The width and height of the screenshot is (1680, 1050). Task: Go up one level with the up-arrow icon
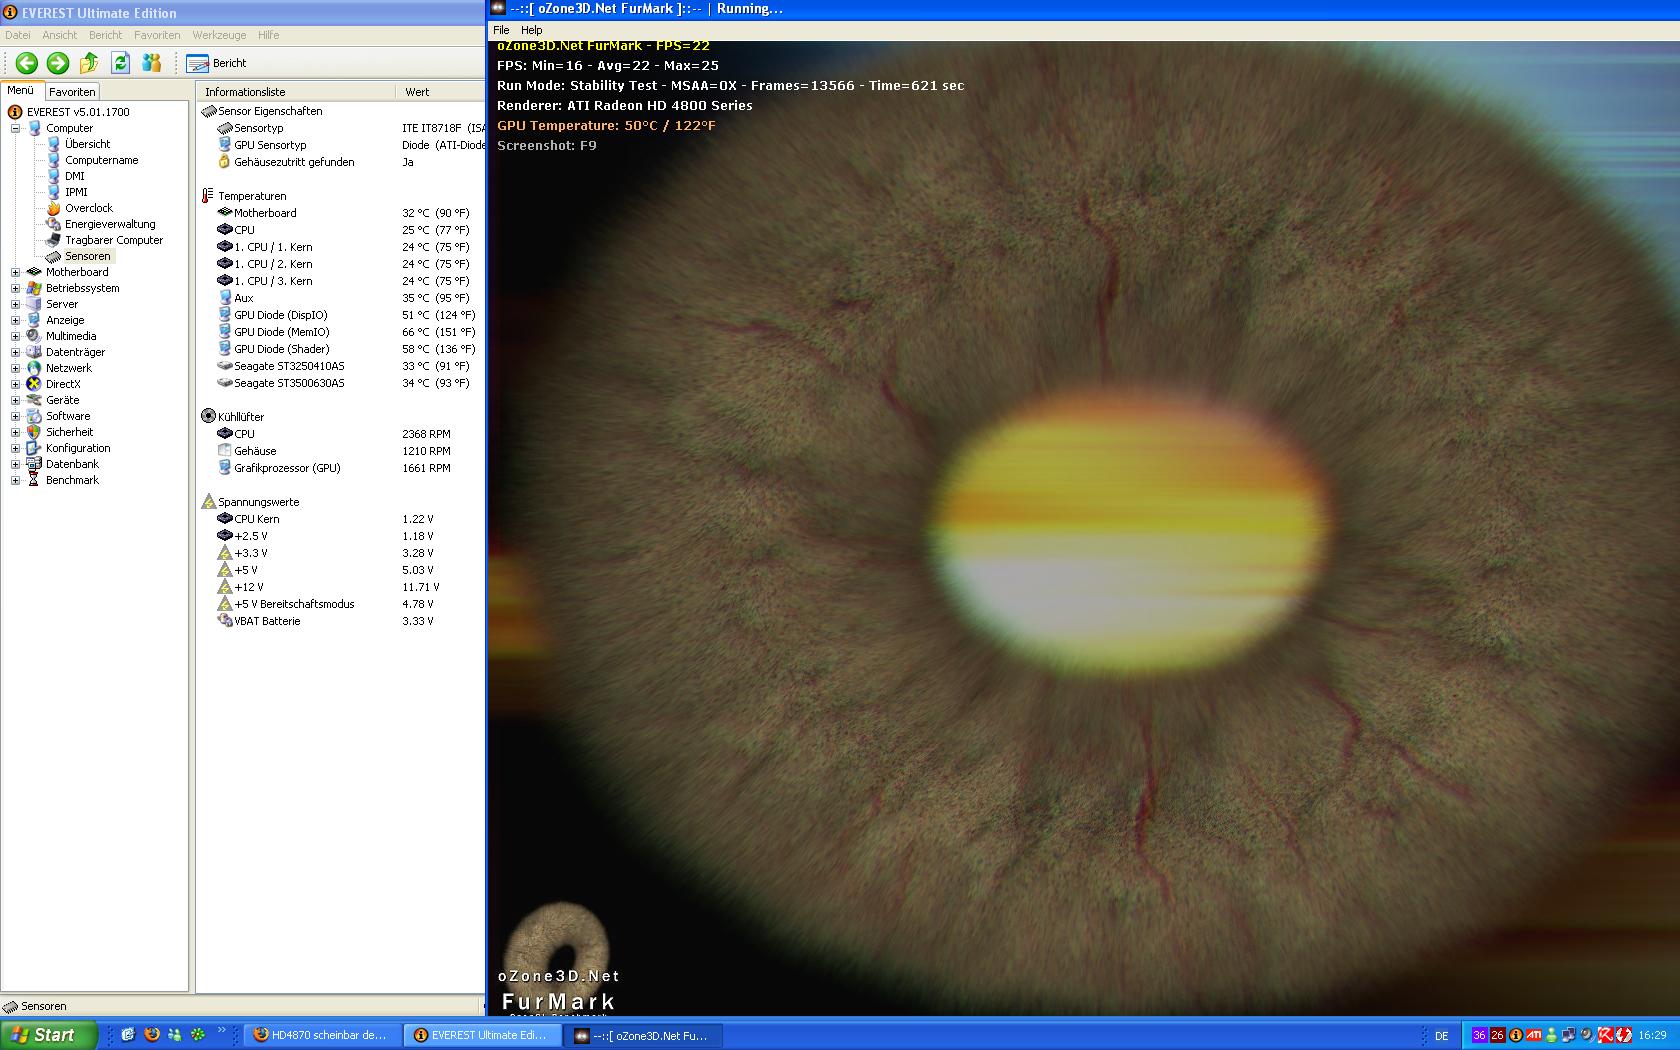[89, 63]
